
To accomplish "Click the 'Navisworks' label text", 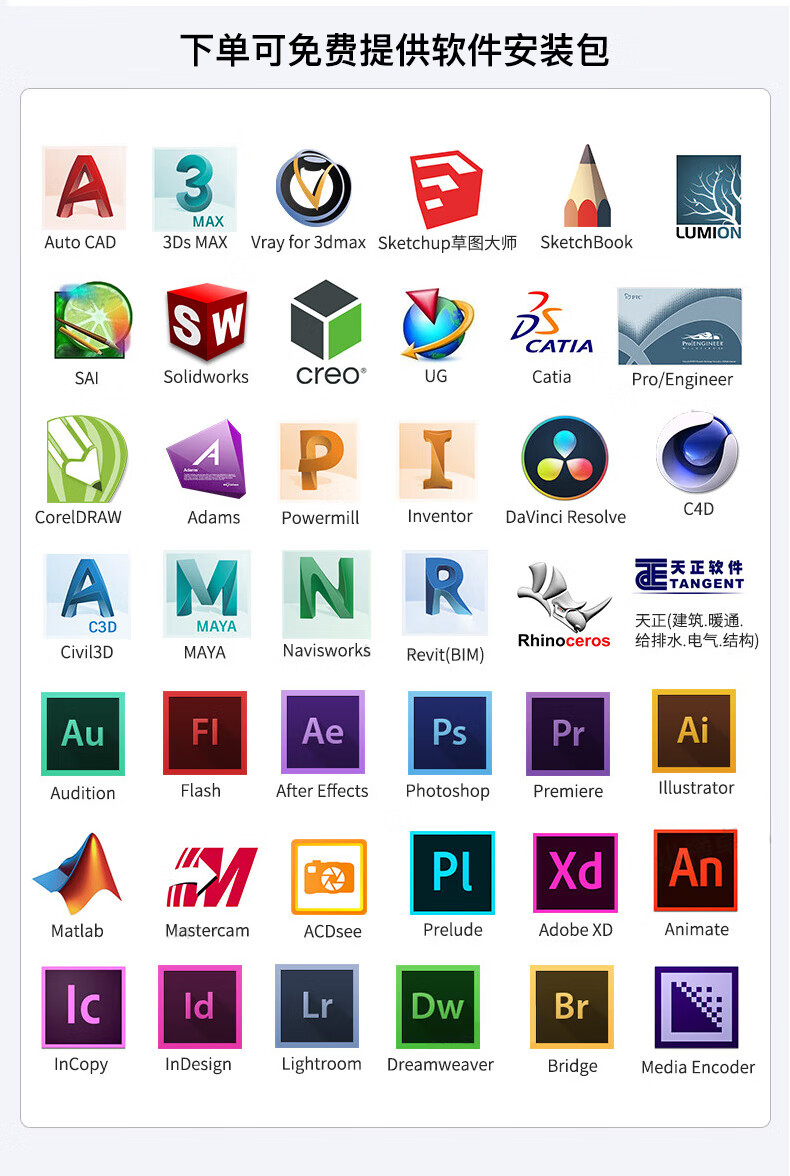I will coord(326,650).
